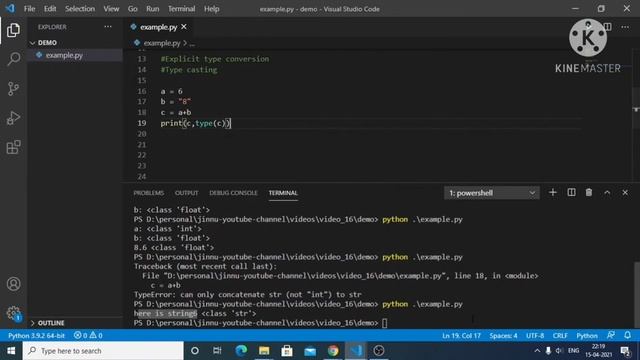Screen dimensions: 640x360
Task: Click line number 16 in gutter
Action: click(142, 91)
